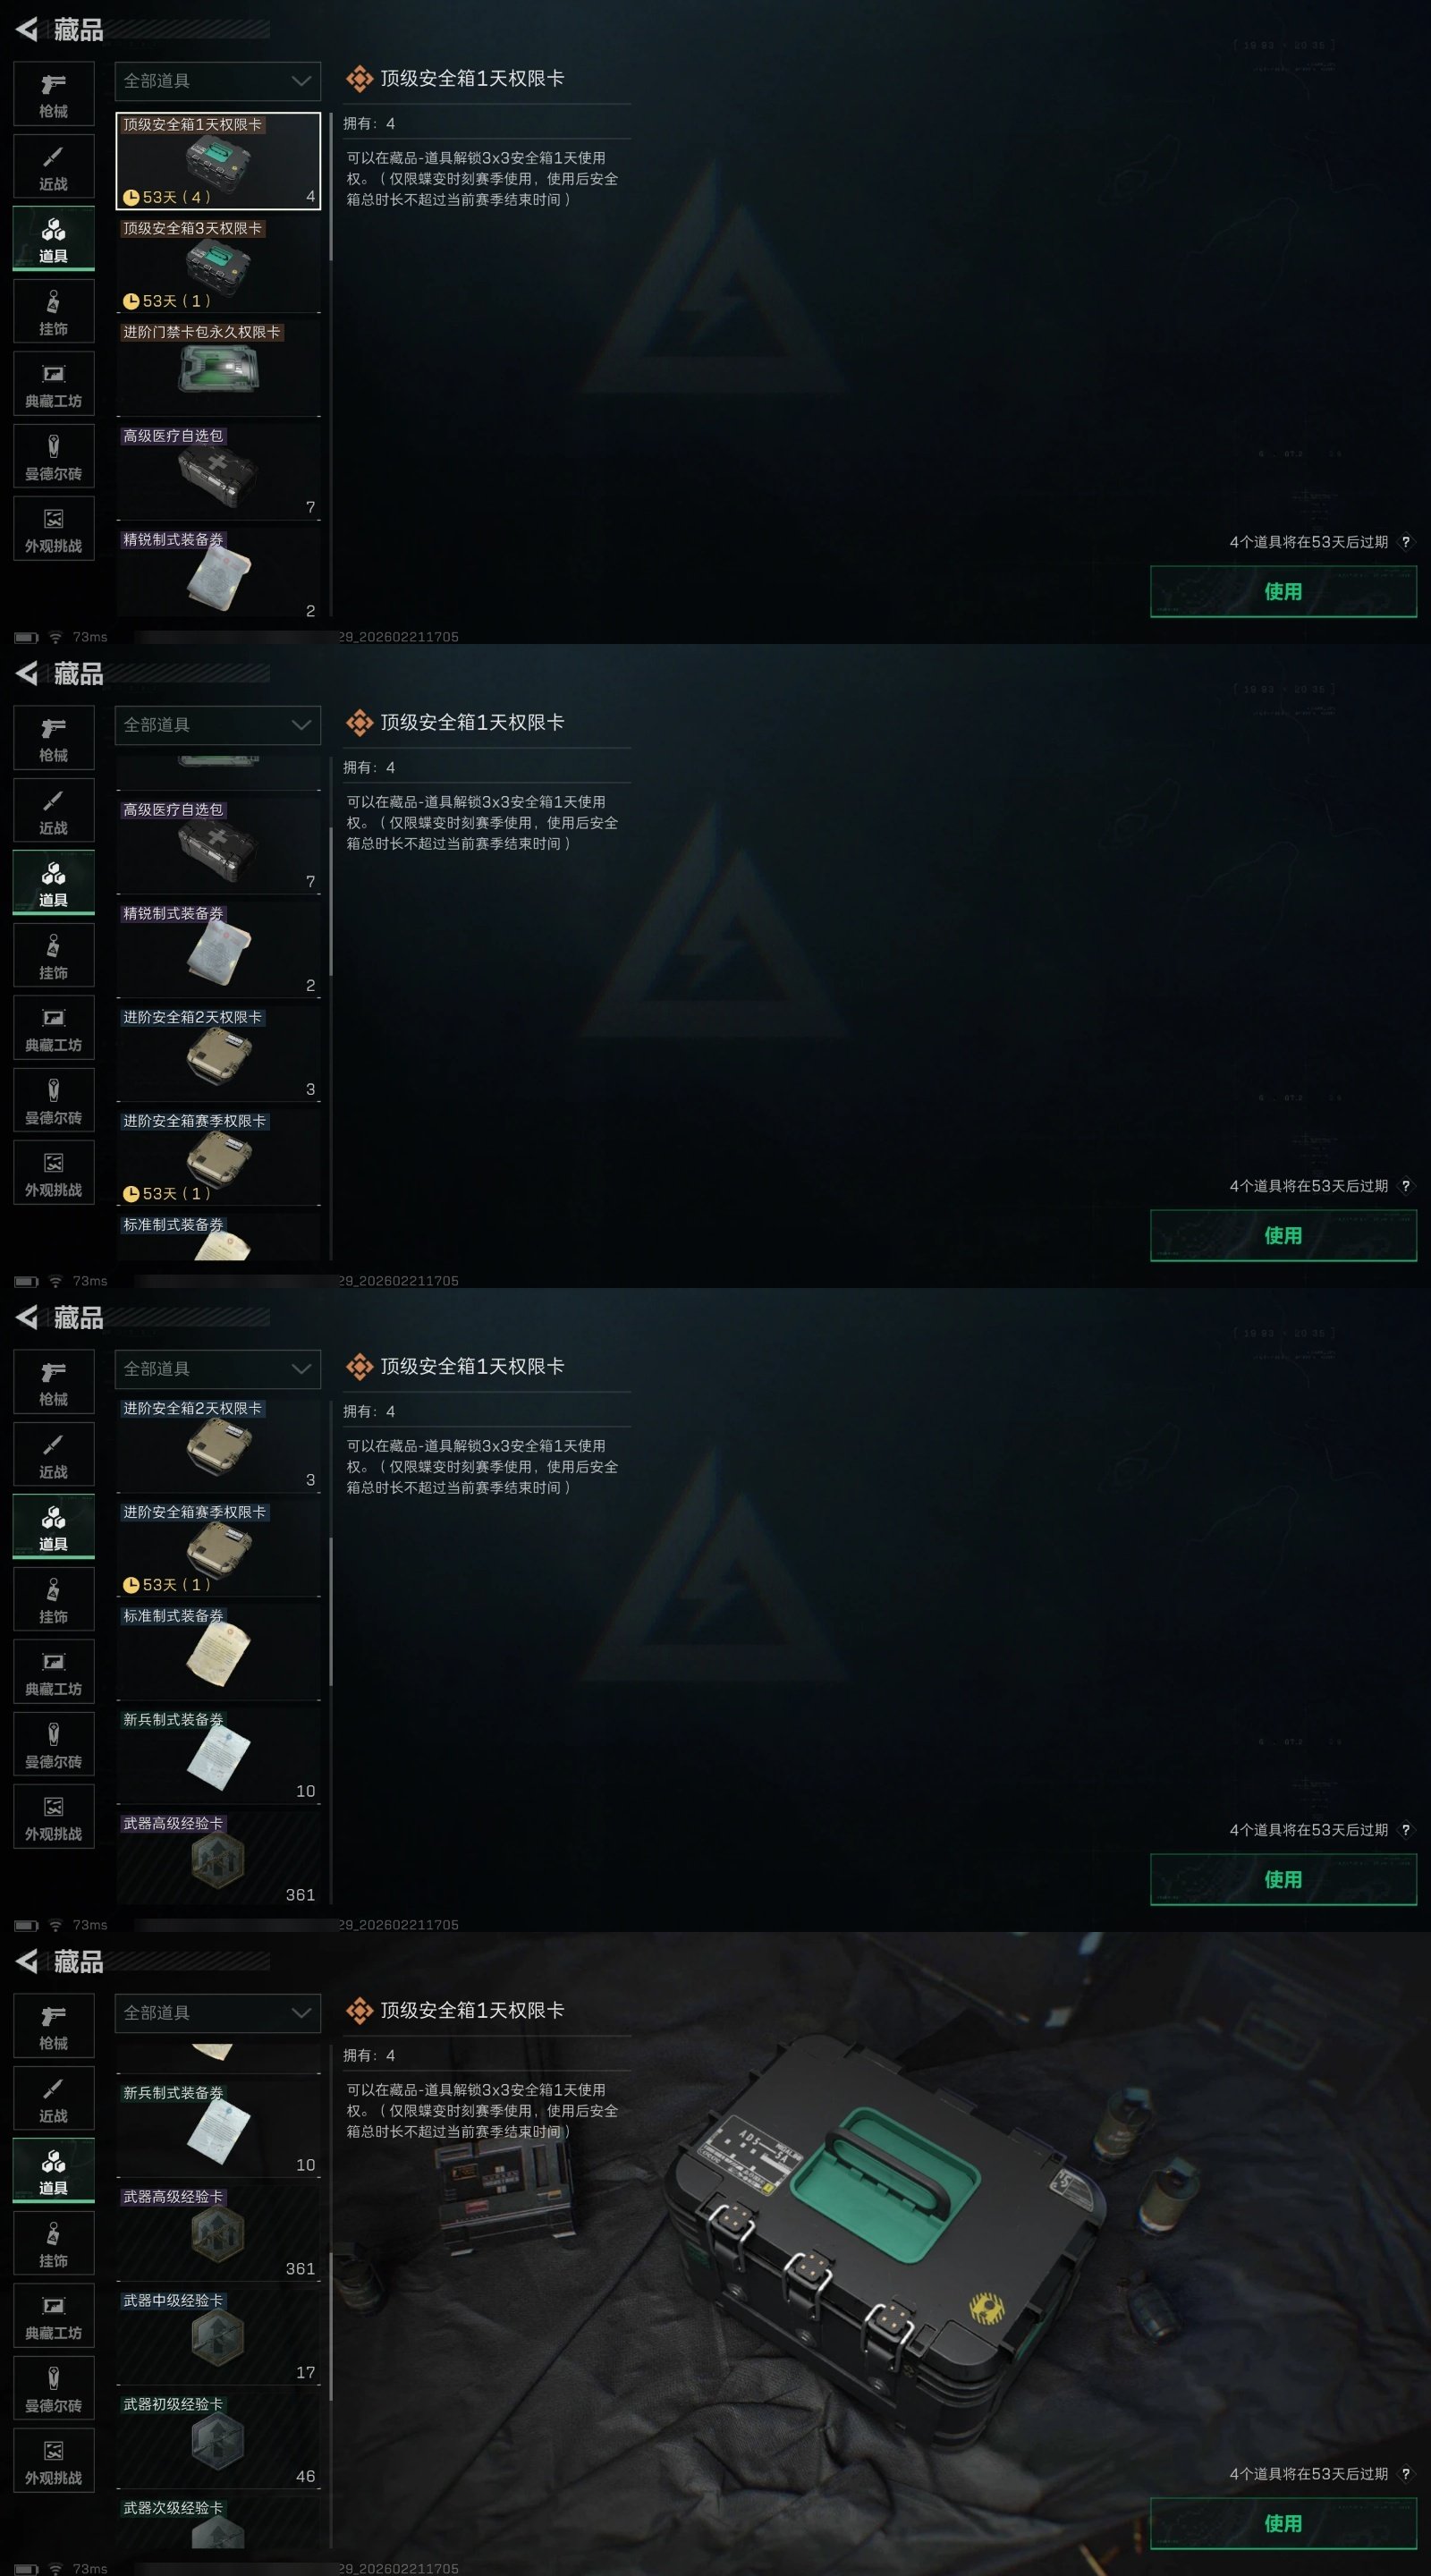Select the 进阶门禁卡包永久权限卡 item
Image resolution: width=1431 pixels, height=2576 pixels.
(x=218, y=368)
